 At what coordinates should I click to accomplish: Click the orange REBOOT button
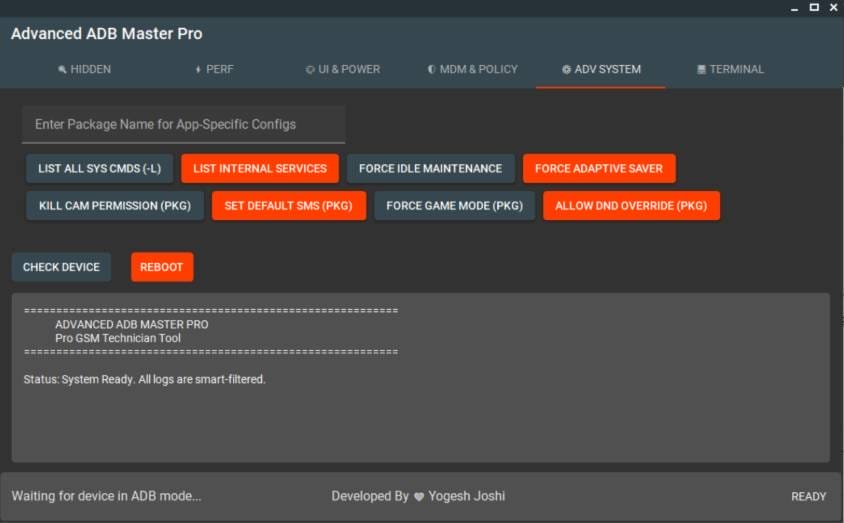(161, 267)
